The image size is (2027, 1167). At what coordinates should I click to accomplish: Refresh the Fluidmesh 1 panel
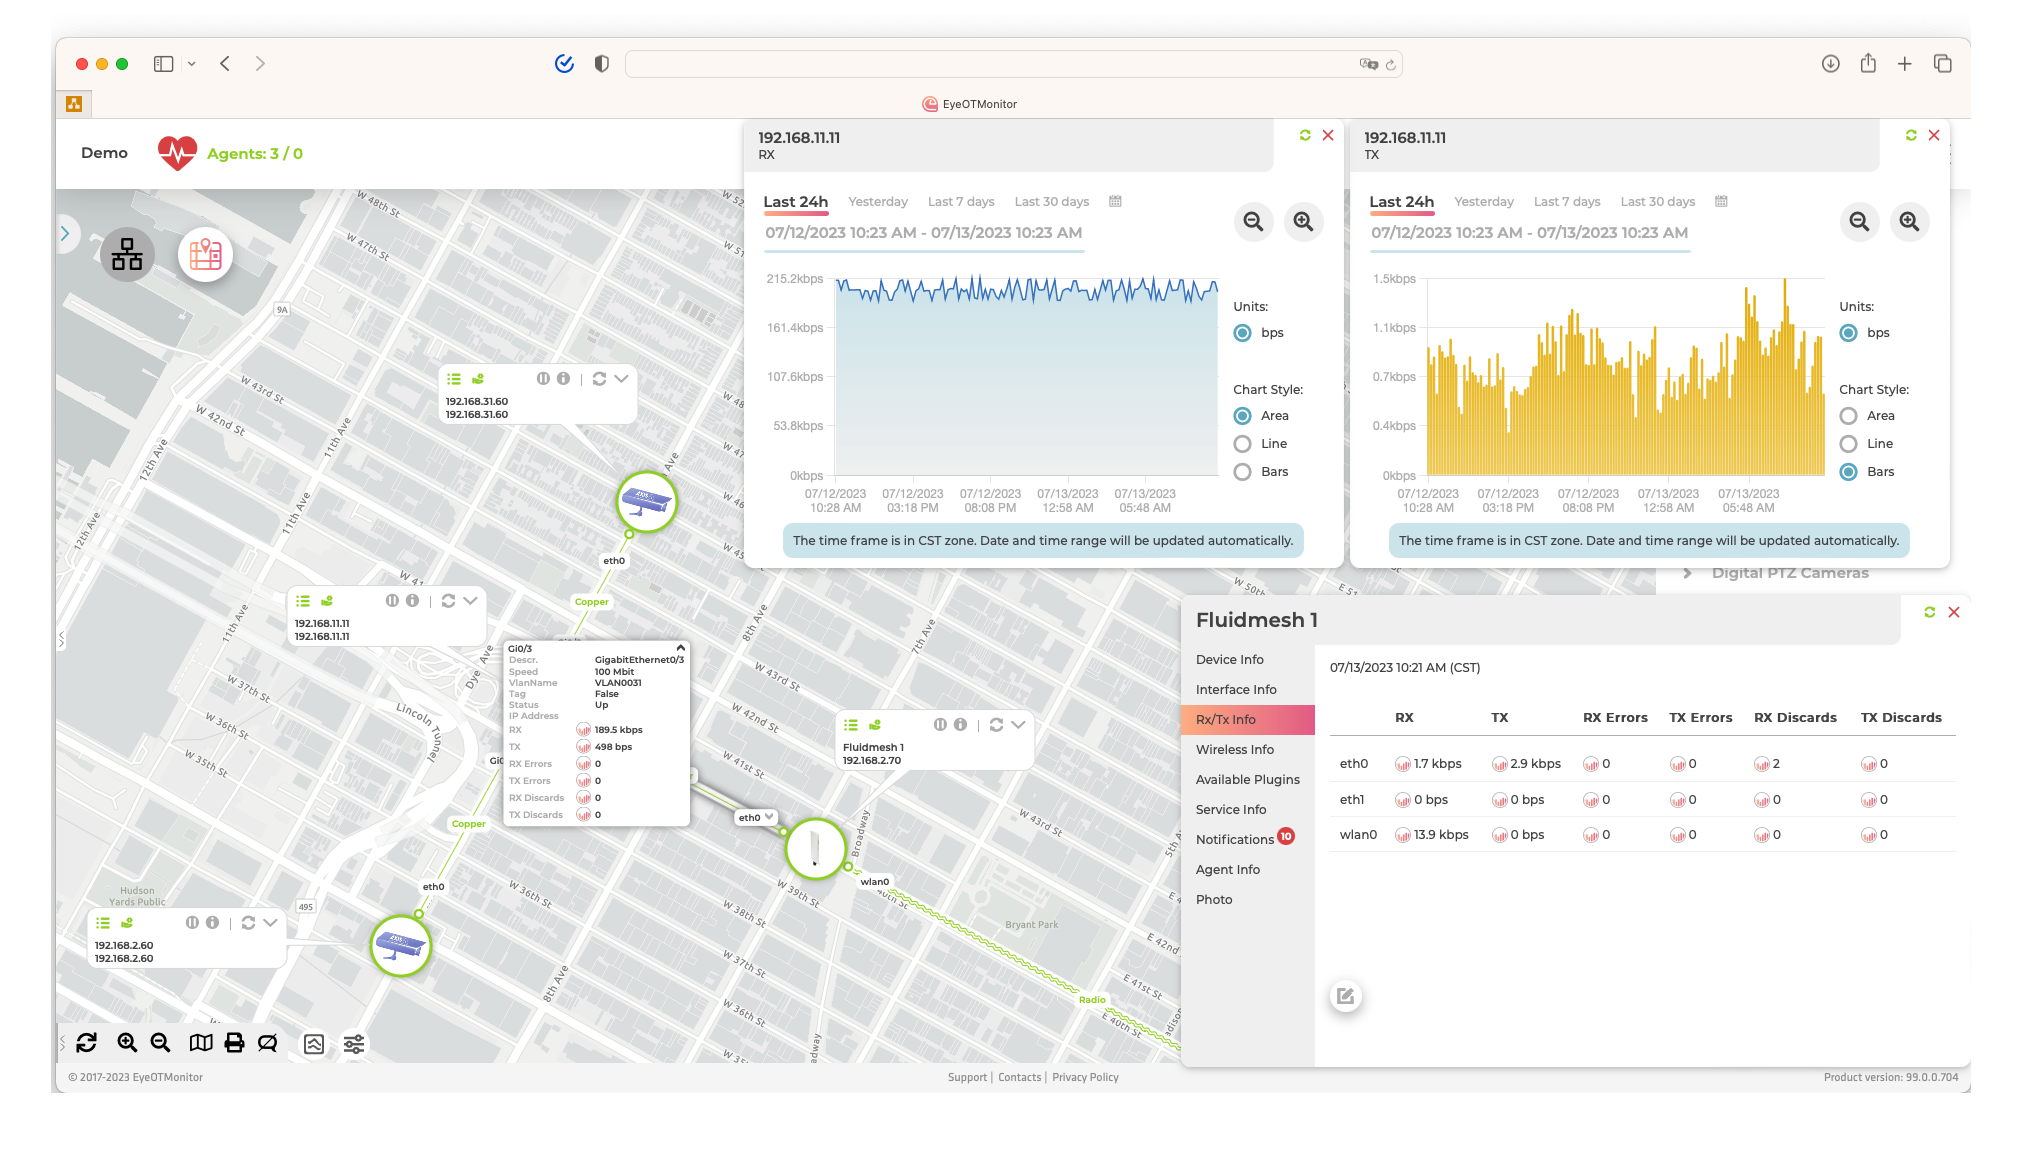pyautogui.click(x=1929, y=612)
